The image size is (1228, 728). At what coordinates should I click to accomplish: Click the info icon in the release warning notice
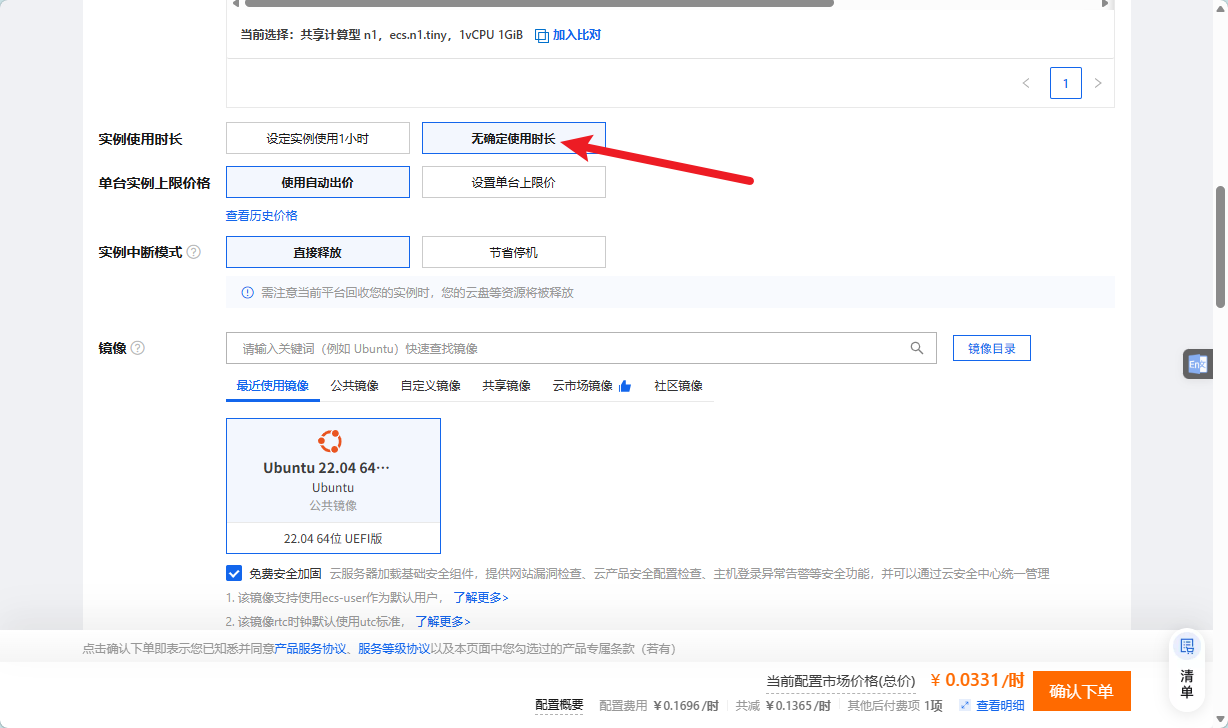pyautogui.click(x=248, y=293)
